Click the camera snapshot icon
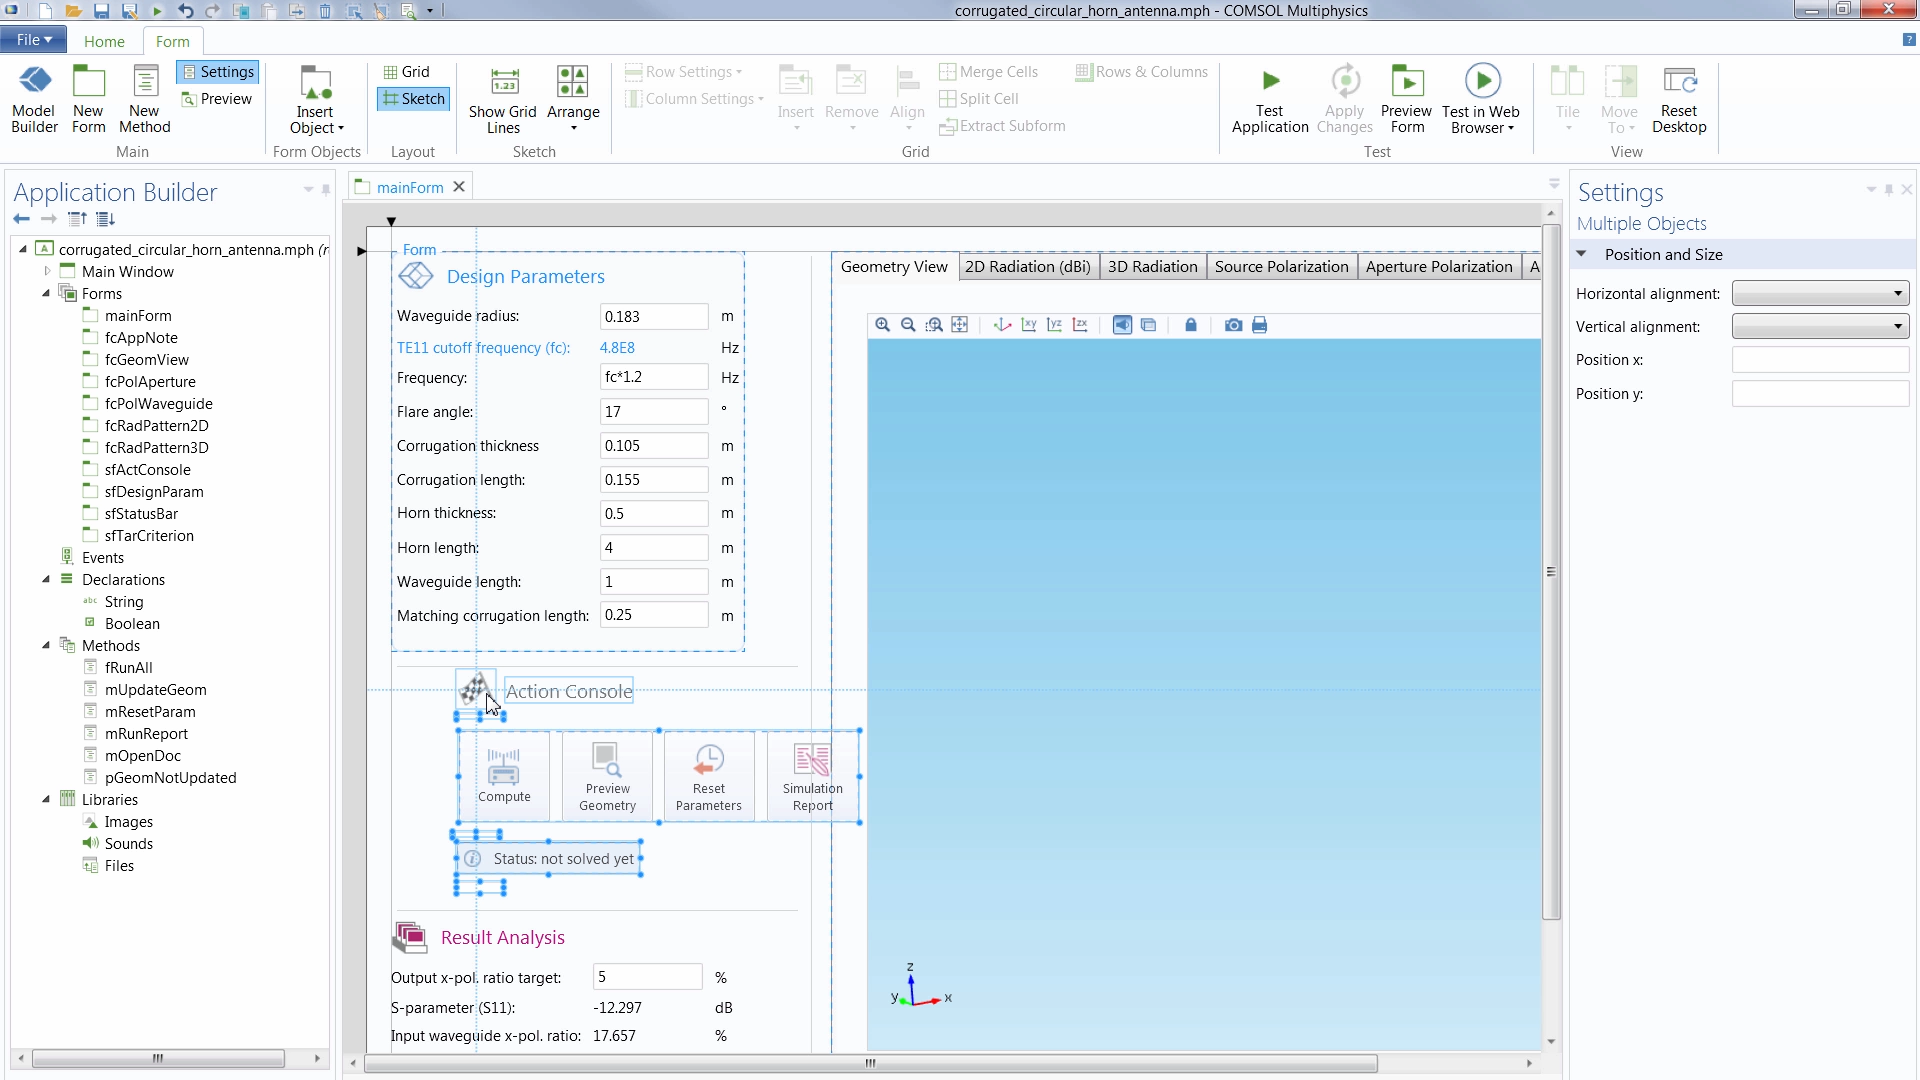The width and height of the screenshot is (1920, 1080). coord(1233,325)
